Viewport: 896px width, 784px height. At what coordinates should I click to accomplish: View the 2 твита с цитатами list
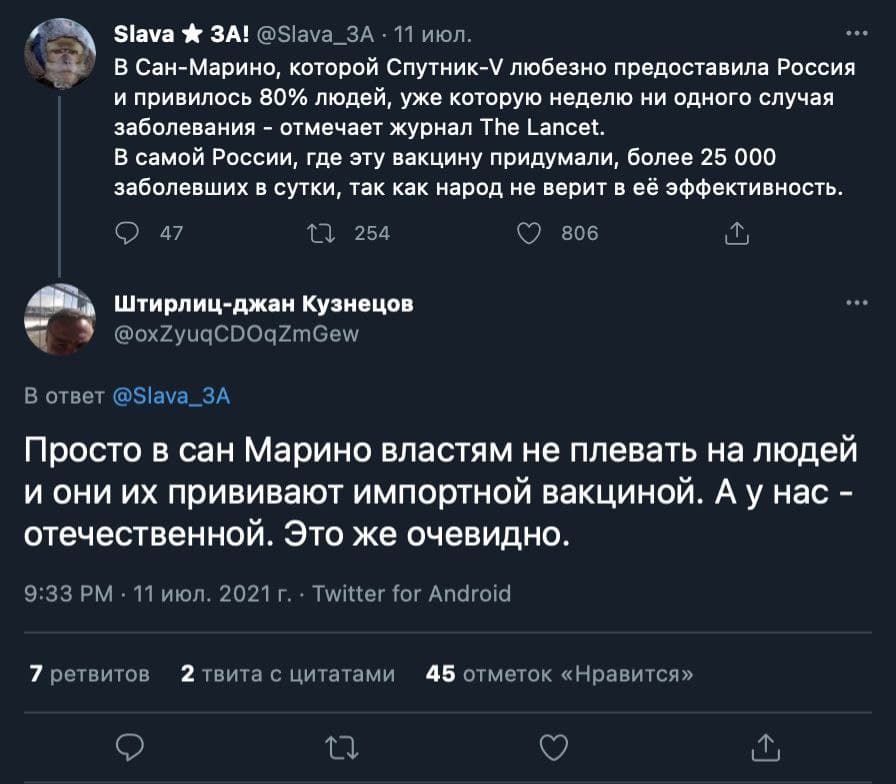[288, 673]
